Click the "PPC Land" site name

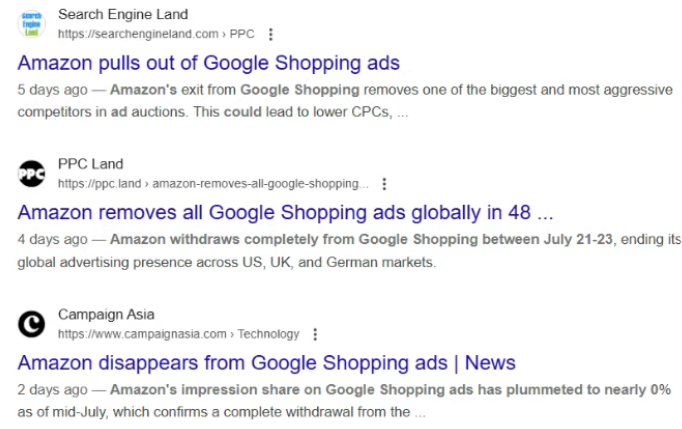click(x=91, y=164)
